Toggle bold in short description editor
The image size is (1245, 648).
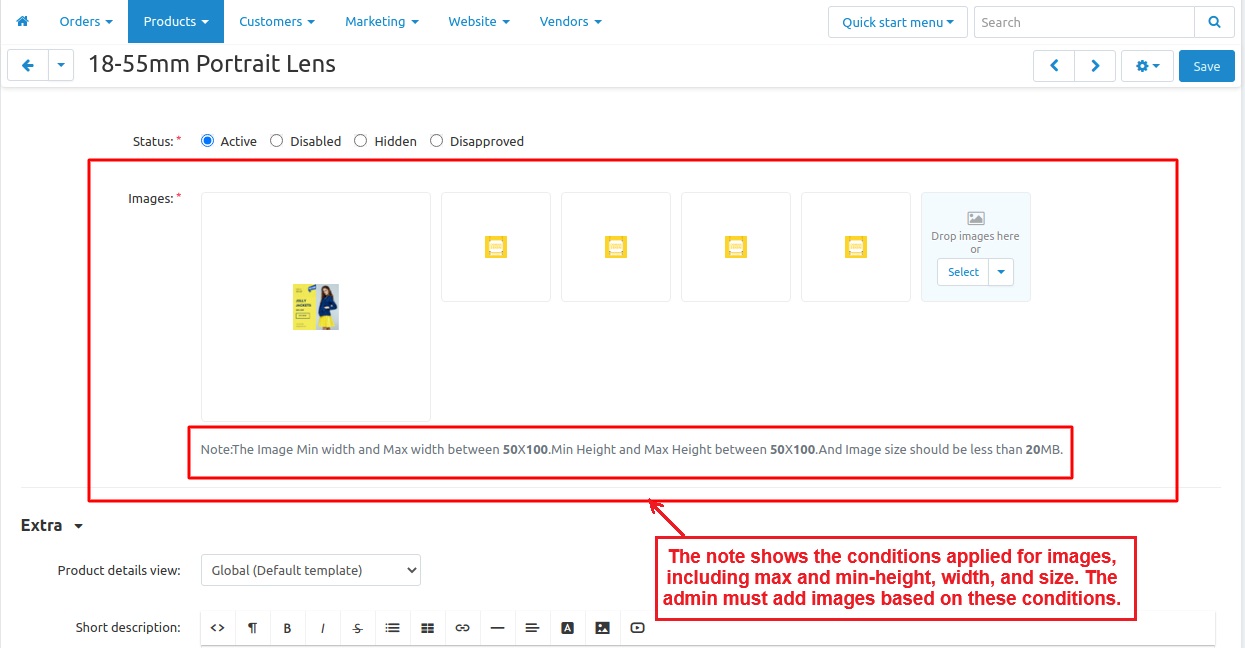click(x=287, y=628)
